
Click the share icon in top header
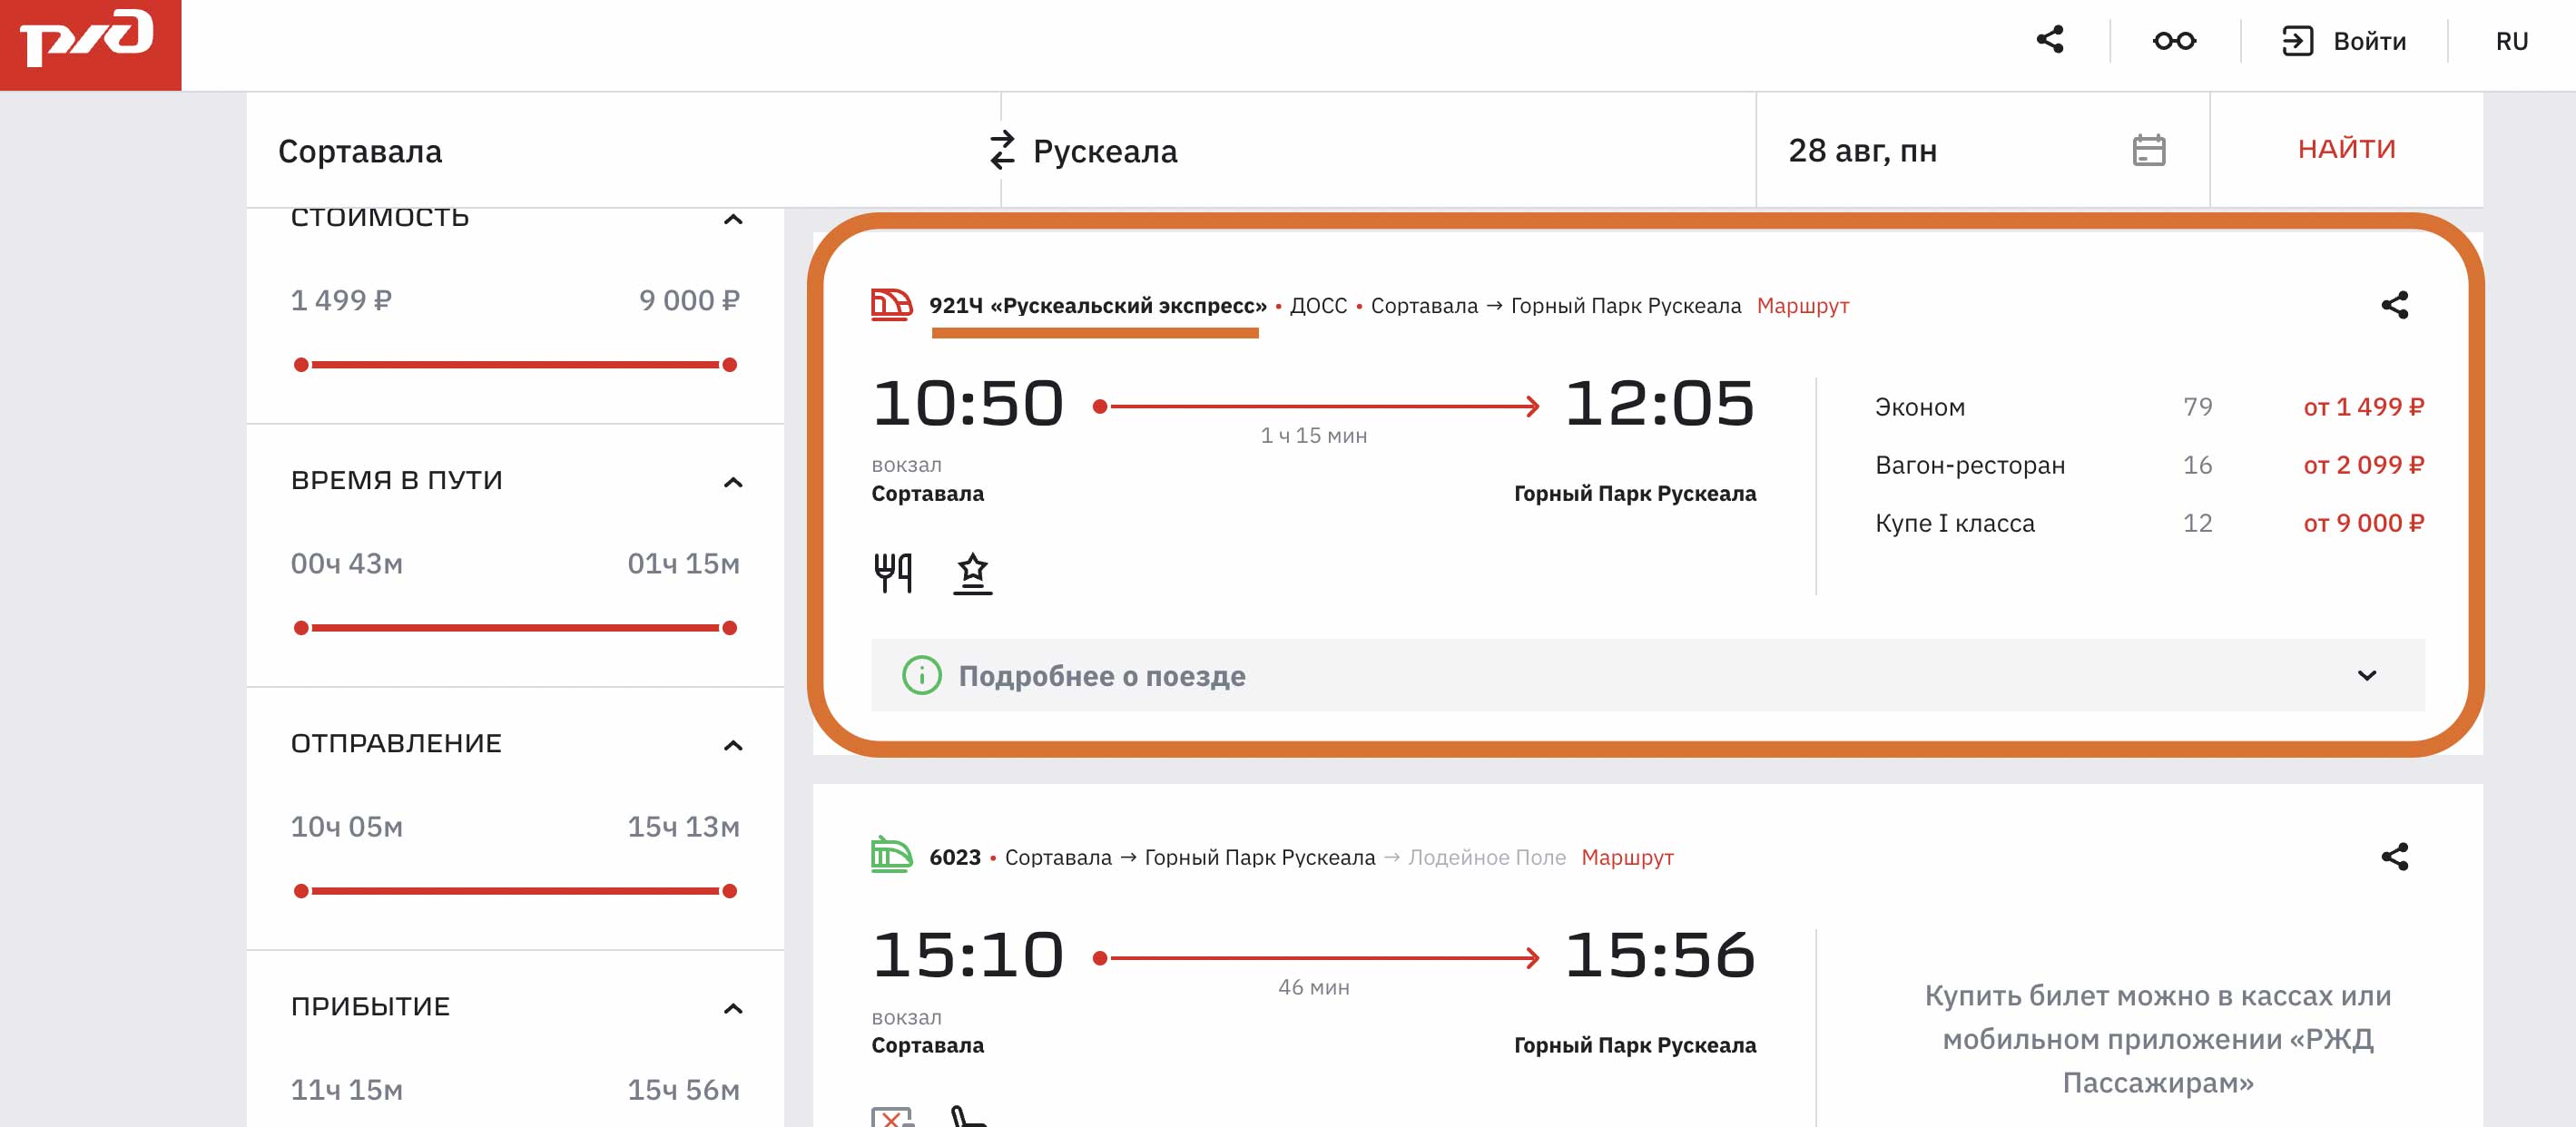tap(2050, 40)
